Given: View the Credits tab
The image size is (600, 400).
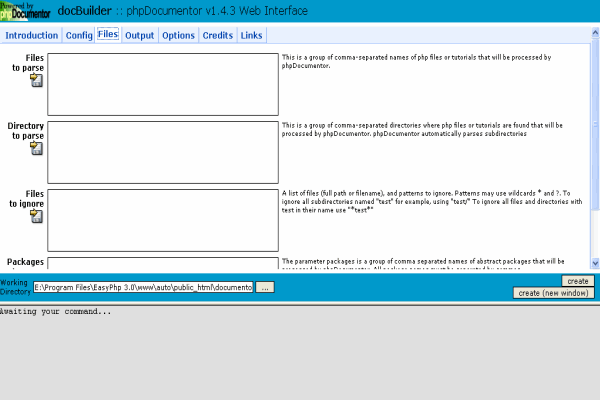Looking at the screenshot, I should pyautogui.click(x=218, y=35).
